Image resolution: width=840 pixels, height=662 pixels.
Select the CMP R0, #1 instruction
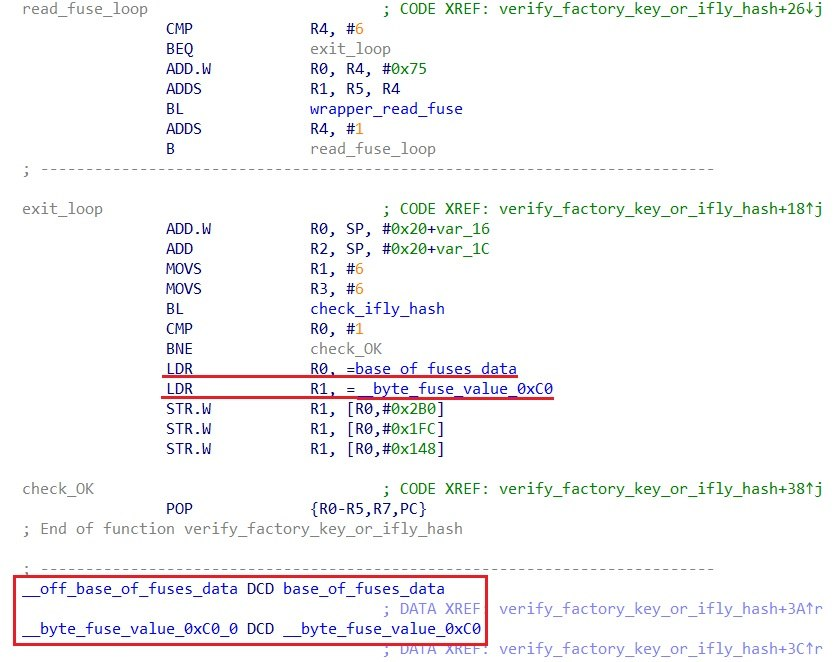point(265,329)
